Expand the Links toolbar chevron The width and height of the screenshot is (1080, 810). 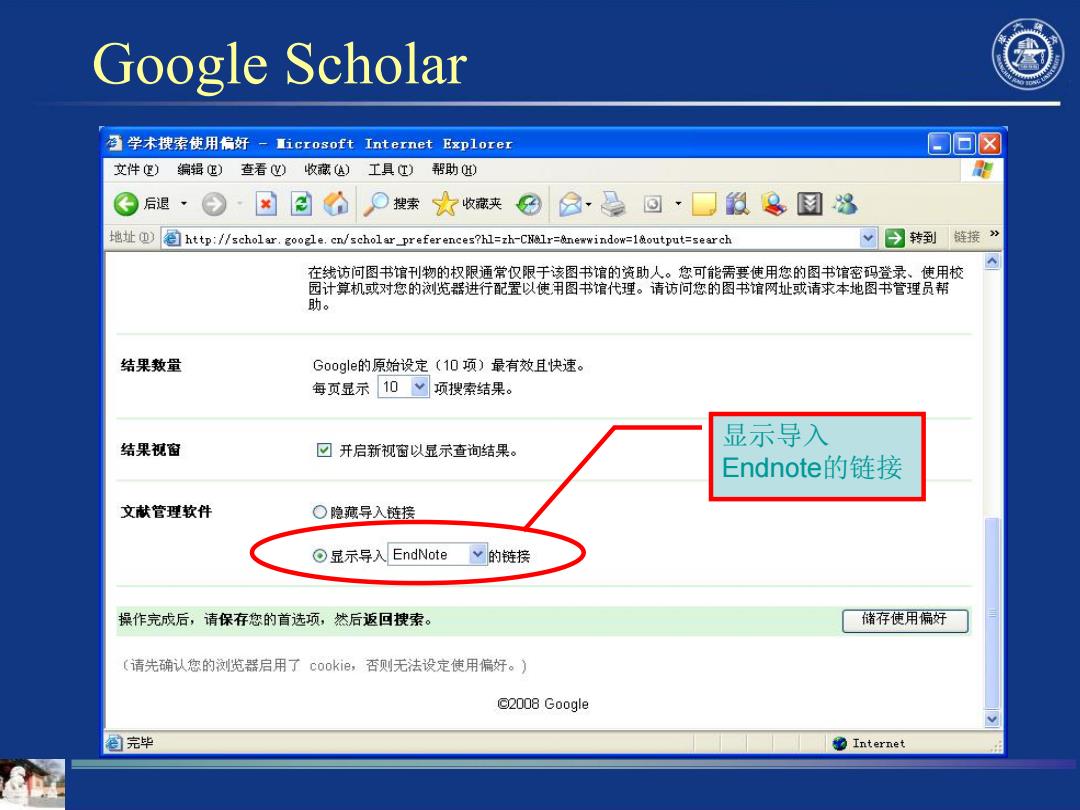[994, 234]
